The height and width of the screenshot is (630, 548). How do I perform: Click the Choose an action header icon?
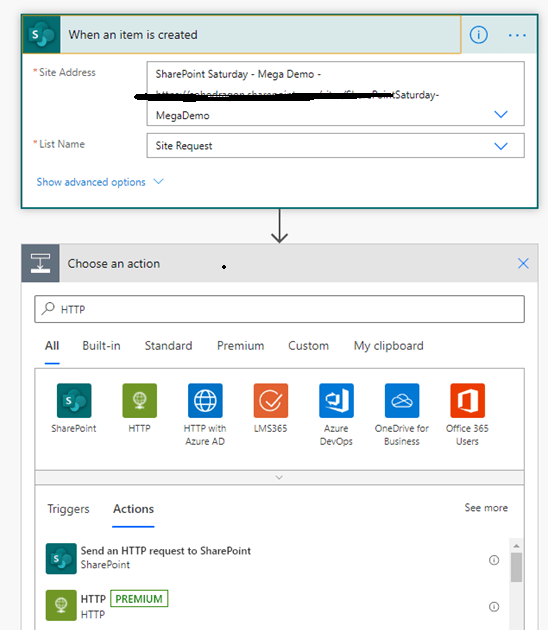pos(40,263)
